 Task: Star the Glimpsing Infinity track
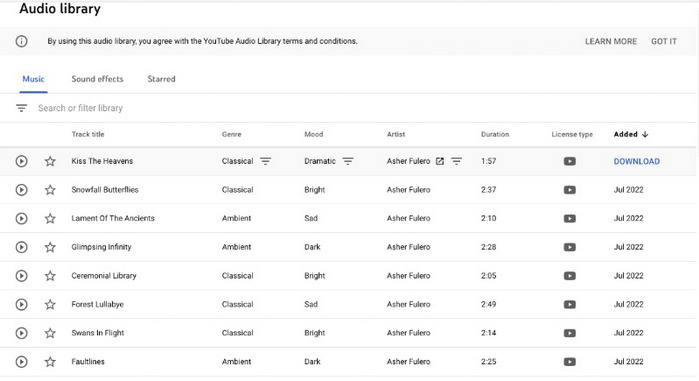(50, 247)
